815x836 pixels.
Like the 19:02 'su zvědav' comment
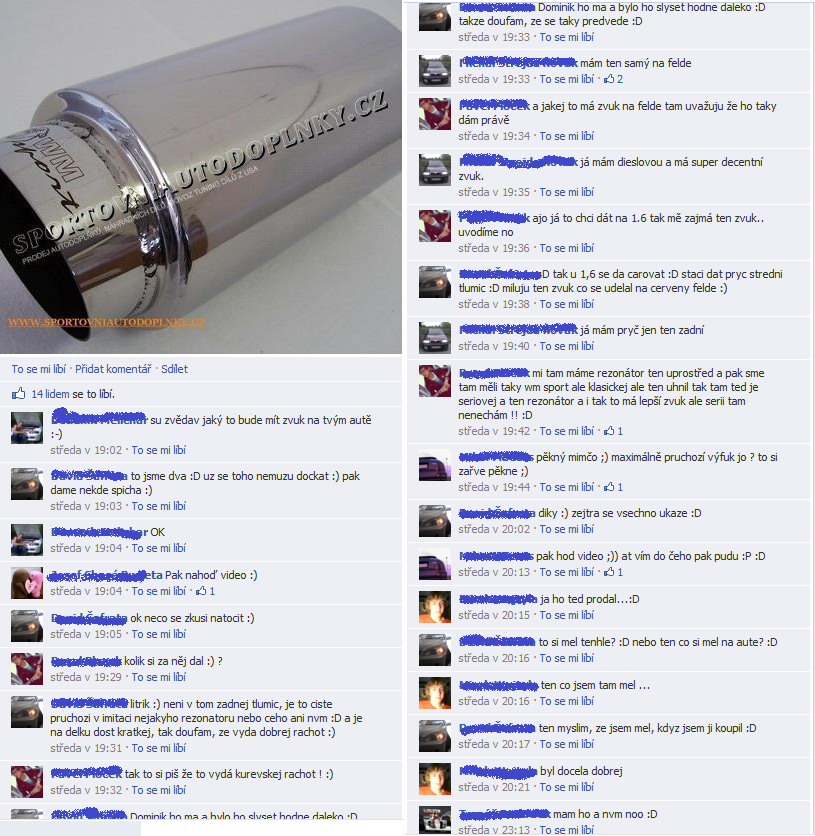[x=158, y=451]
